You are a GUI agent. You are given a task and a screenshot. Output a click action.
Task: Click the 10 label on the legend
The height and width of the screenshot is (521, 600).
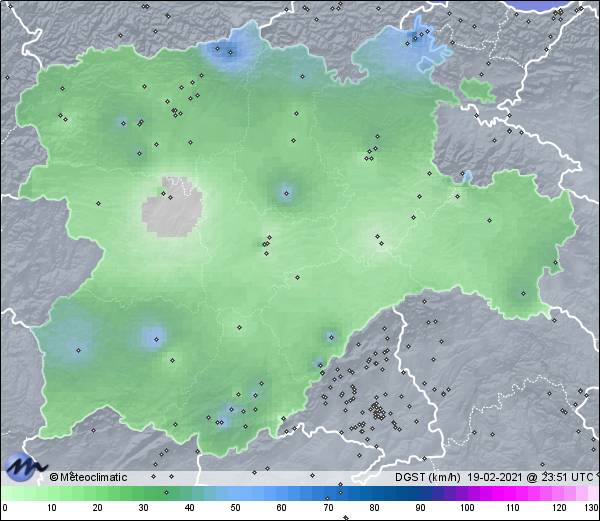pos(52,508)
